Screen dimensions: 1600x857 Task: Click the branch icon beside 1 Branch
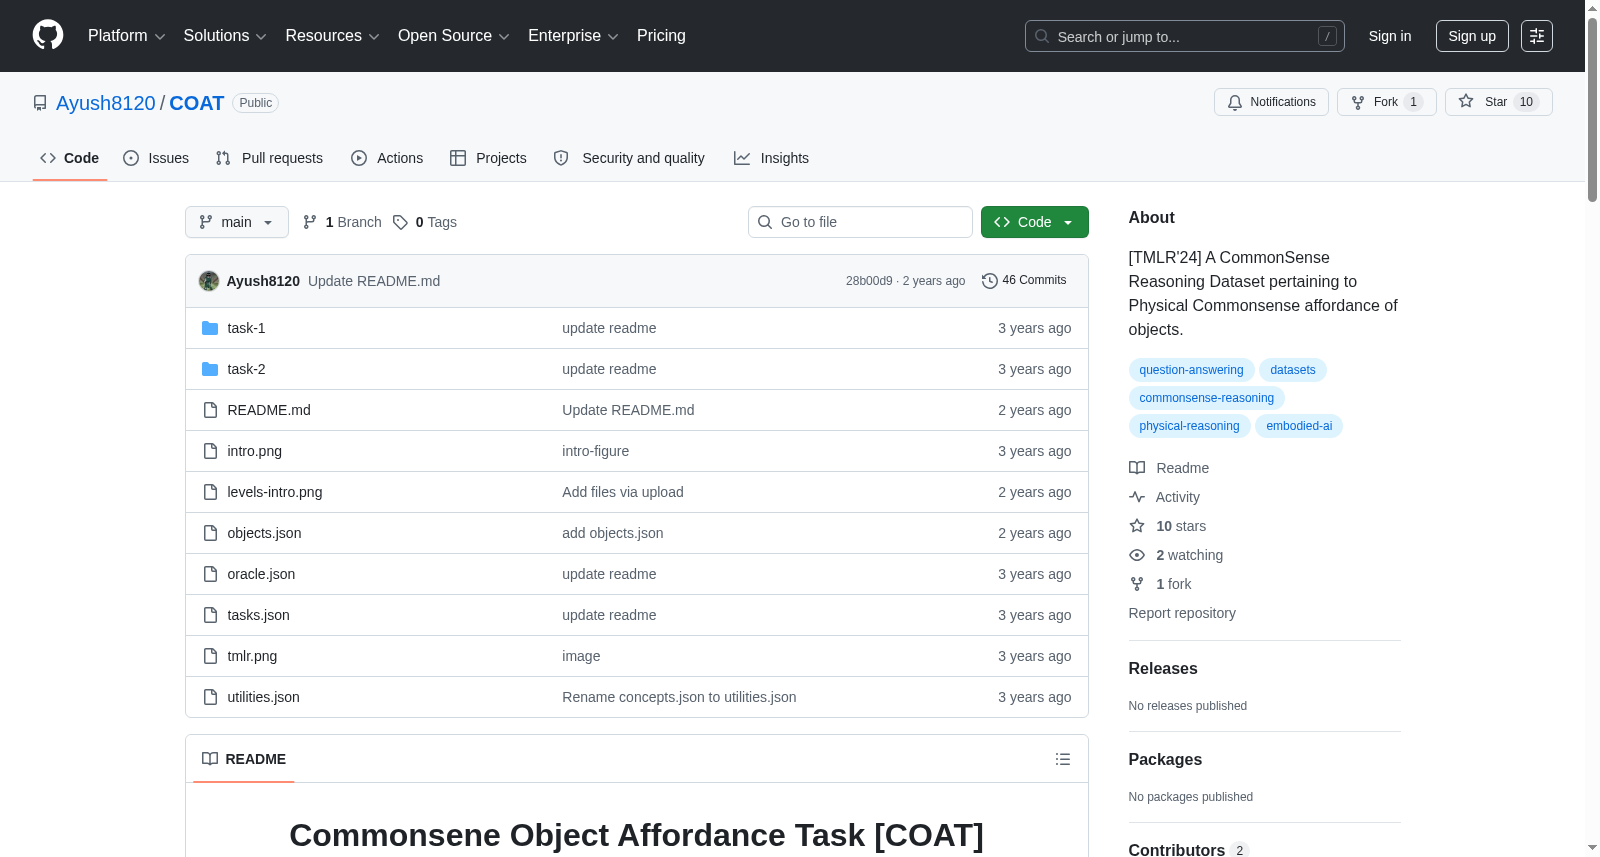click(310, 222)
